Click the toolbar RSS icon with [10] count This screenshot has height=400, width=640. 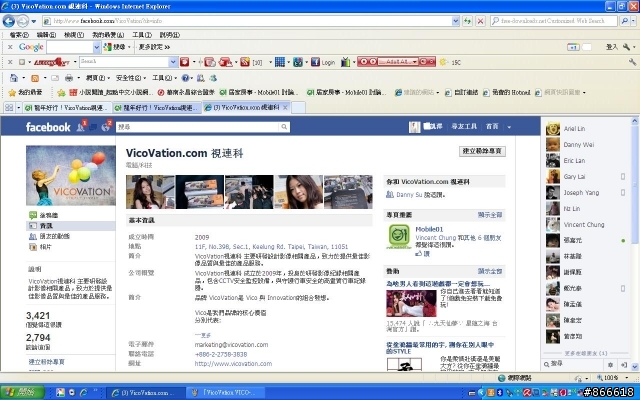coord(244,62)
